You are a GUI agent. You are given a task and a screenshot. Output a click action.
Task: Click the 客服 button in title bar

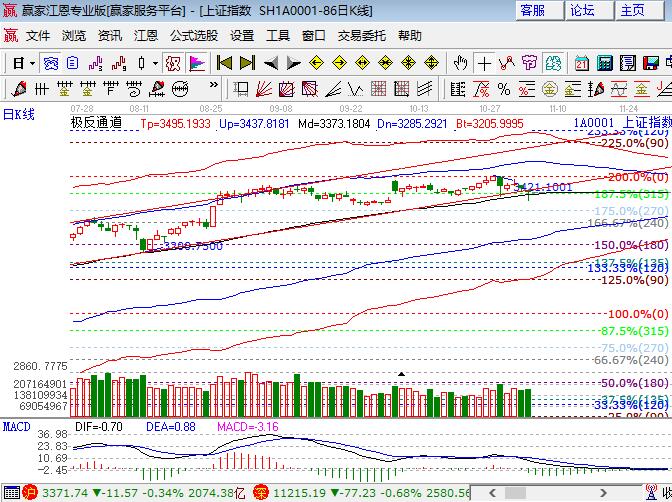click(x=532, y=10)
